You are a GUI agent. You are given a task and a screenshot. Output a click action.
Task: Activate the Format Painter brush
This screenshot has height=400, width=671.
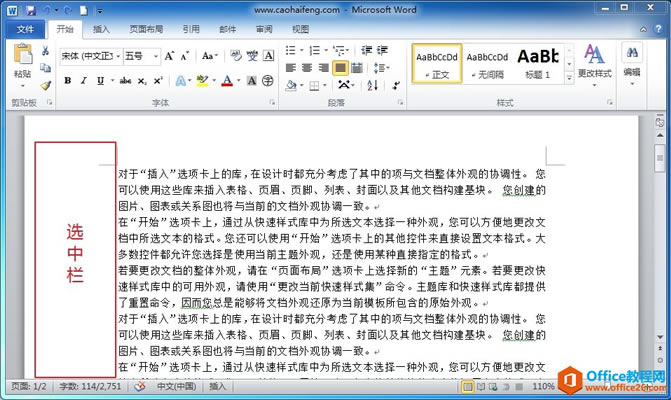(x=45, y=85)
